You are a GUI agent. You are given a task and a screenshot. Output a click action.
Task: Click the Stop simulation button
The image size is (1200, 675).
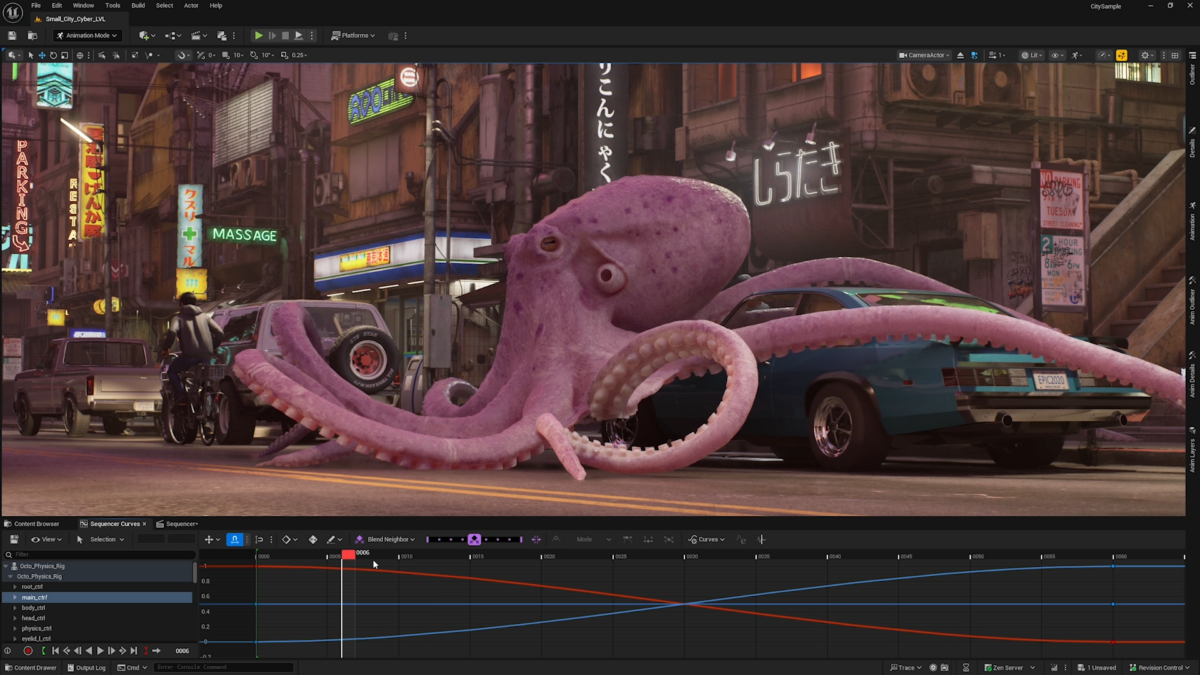pos(285,35)
